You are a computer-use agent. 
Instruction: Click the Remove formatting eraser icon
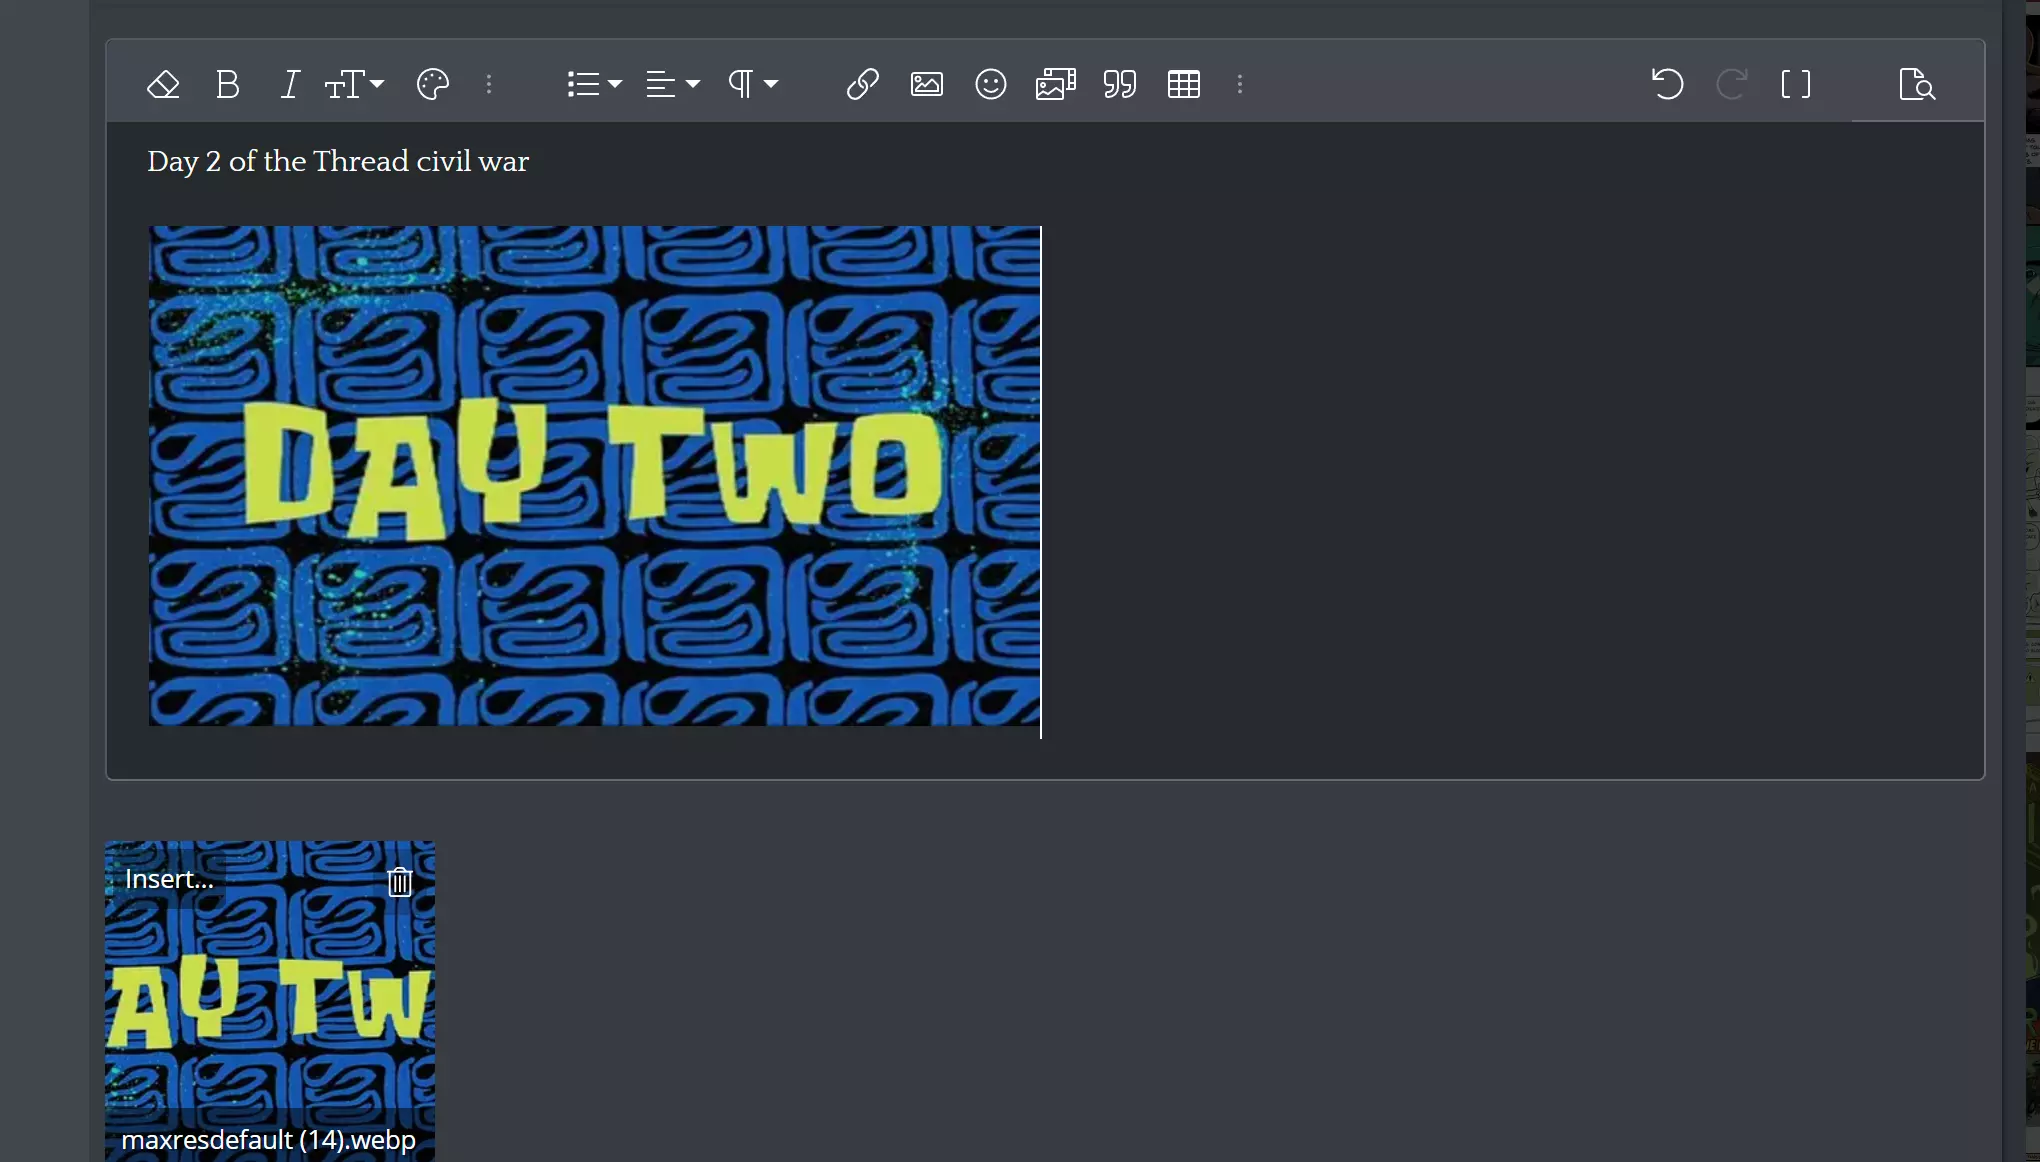[x=163, y=84]
